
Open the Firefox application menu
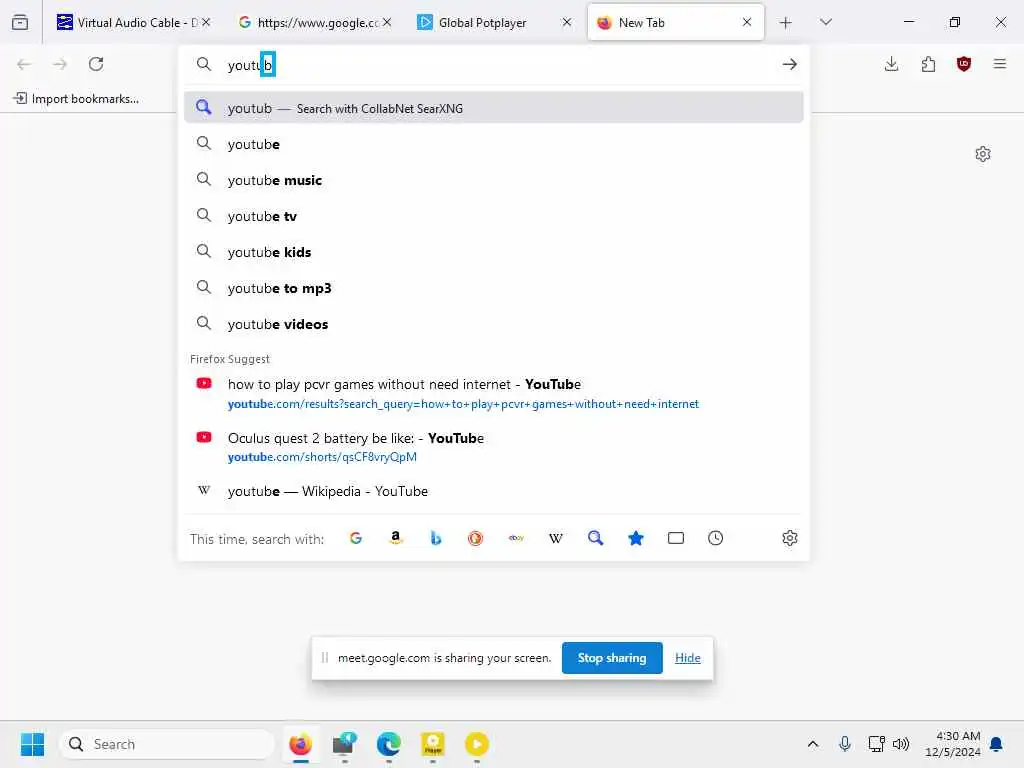pos(1000,64)
